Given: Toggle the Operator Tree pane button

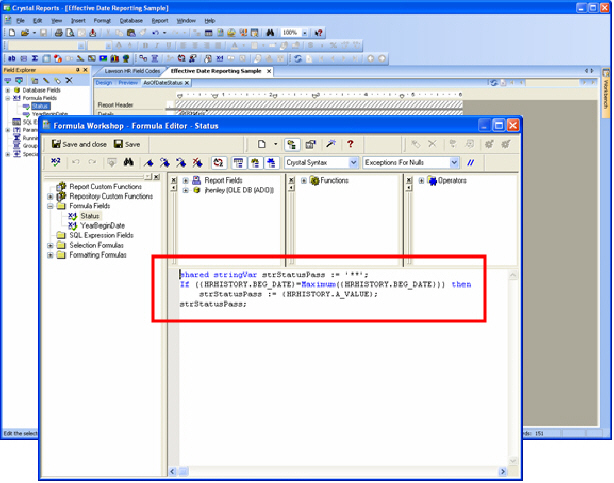Looking at the screenshot, I should 271,163.
